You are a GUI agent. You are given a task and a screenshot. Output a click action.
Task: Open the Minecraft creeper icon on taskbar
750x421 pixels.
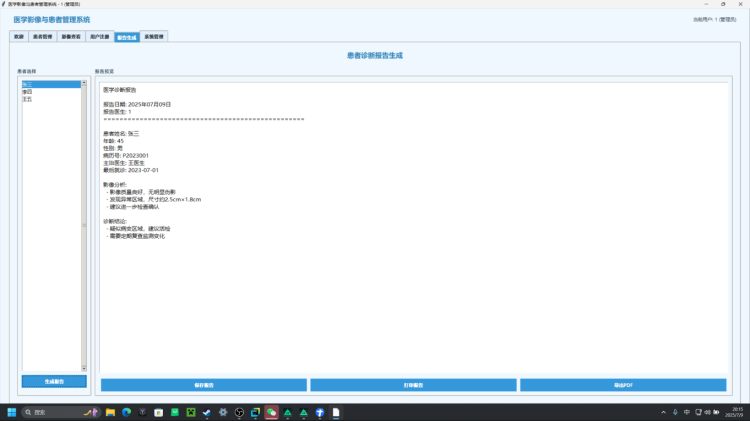tap(190, 412)
